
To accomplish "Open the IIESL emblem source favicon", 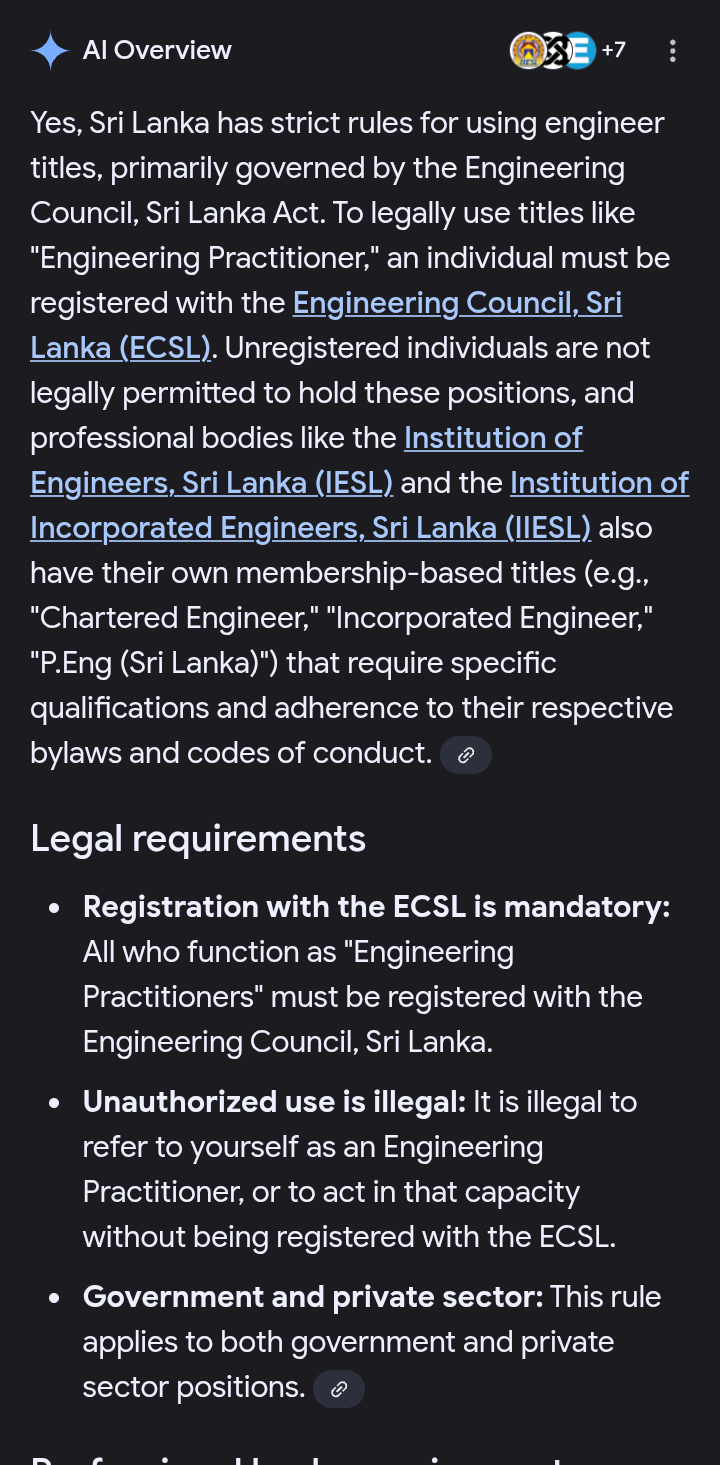I will click(527, 50).
